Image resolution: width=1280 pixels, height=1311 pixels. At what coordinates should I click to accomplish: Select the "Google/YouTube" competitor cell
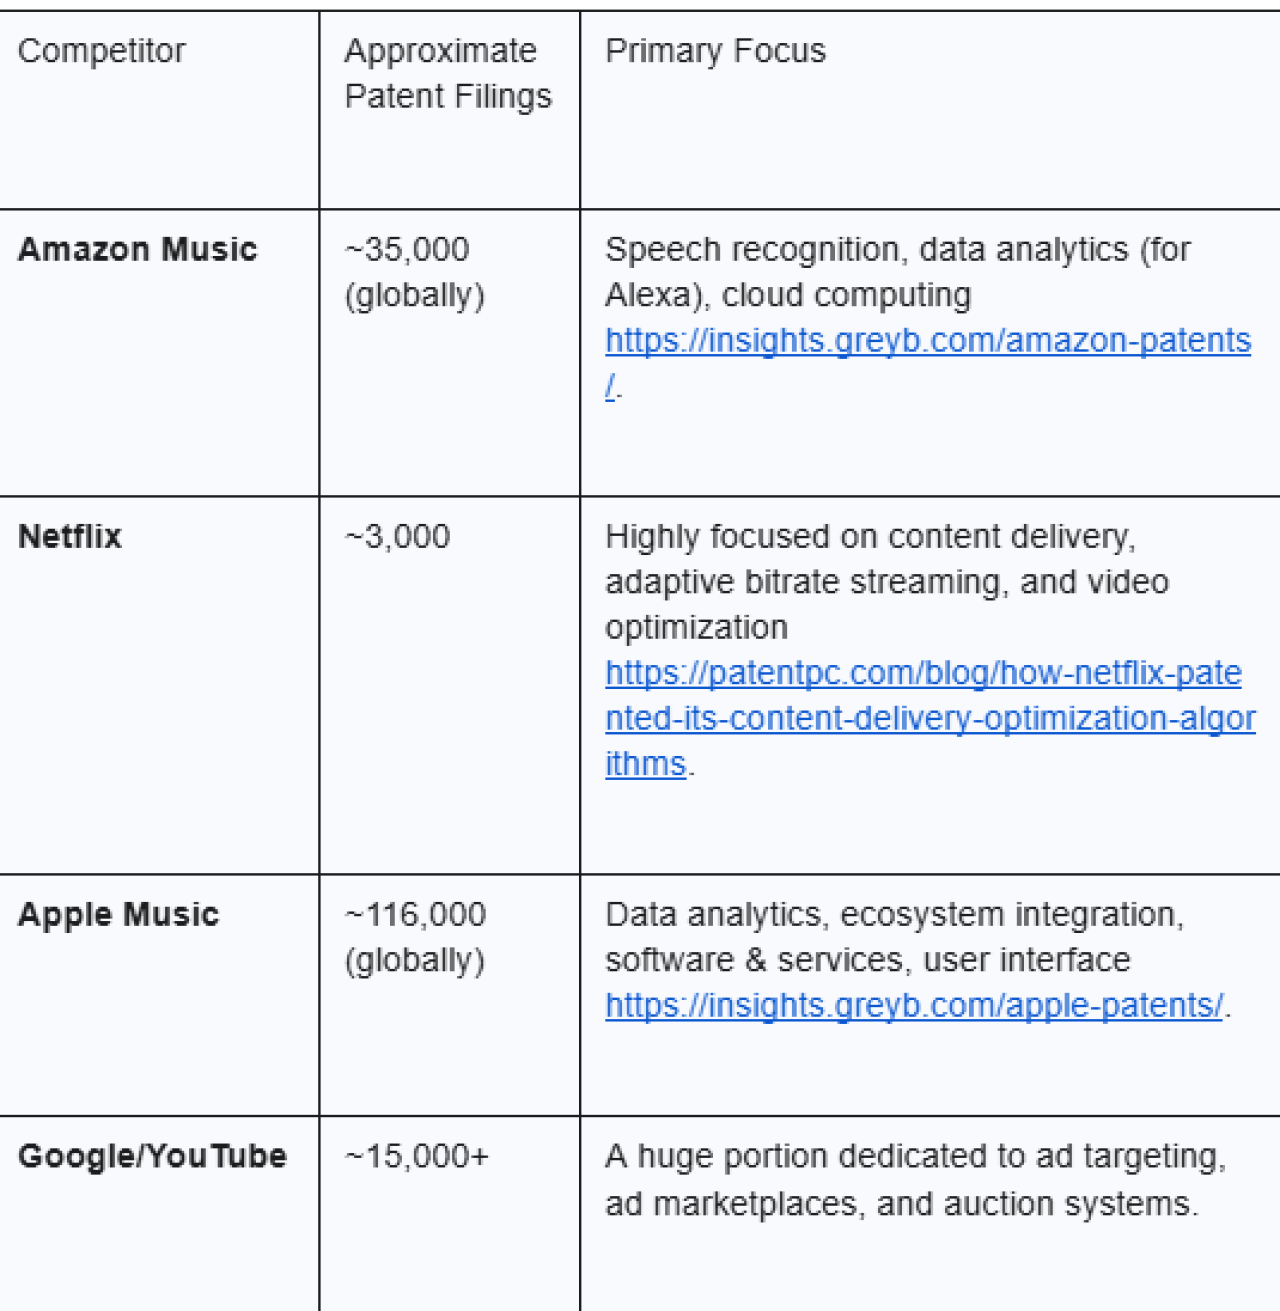click(152, 1157)
